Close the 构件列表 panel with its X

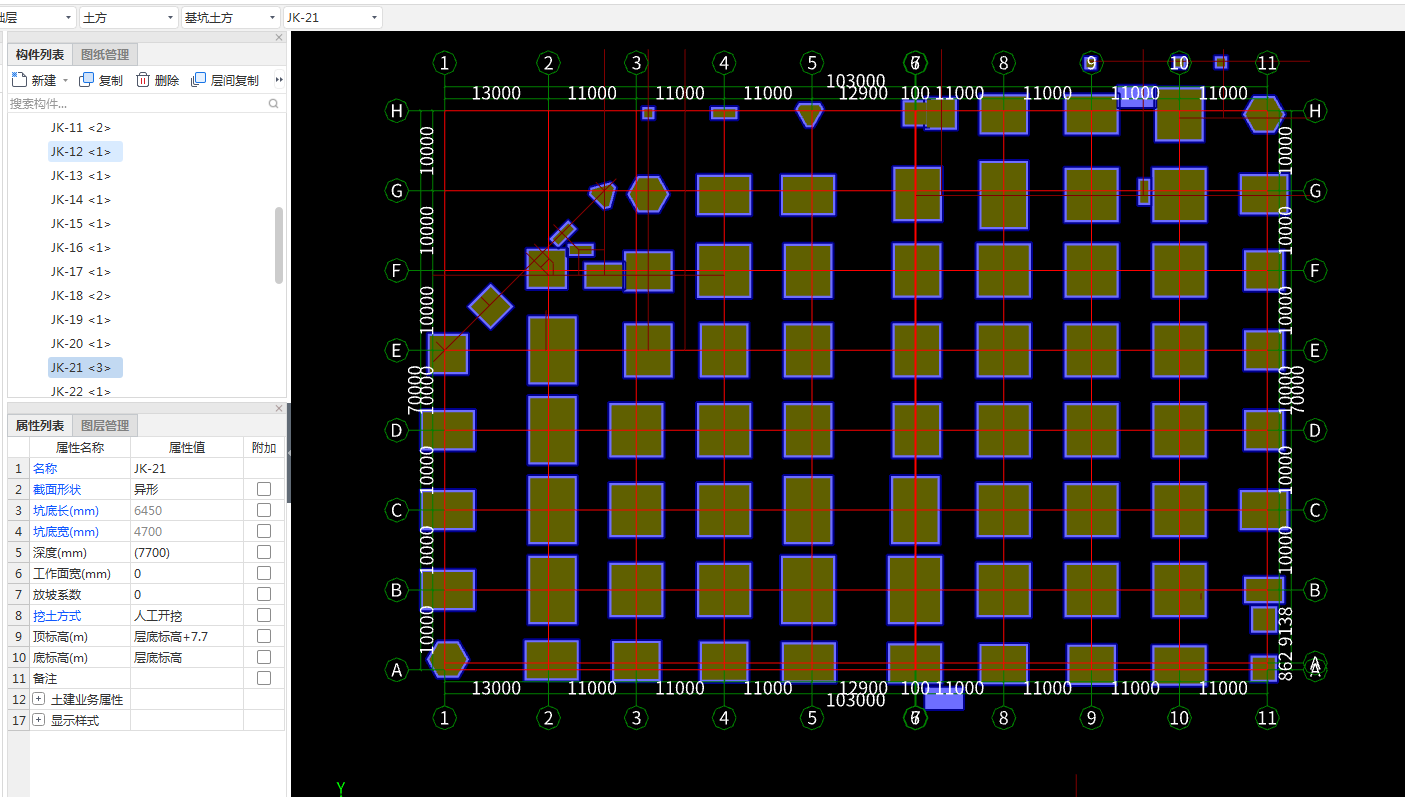(279, 38)
